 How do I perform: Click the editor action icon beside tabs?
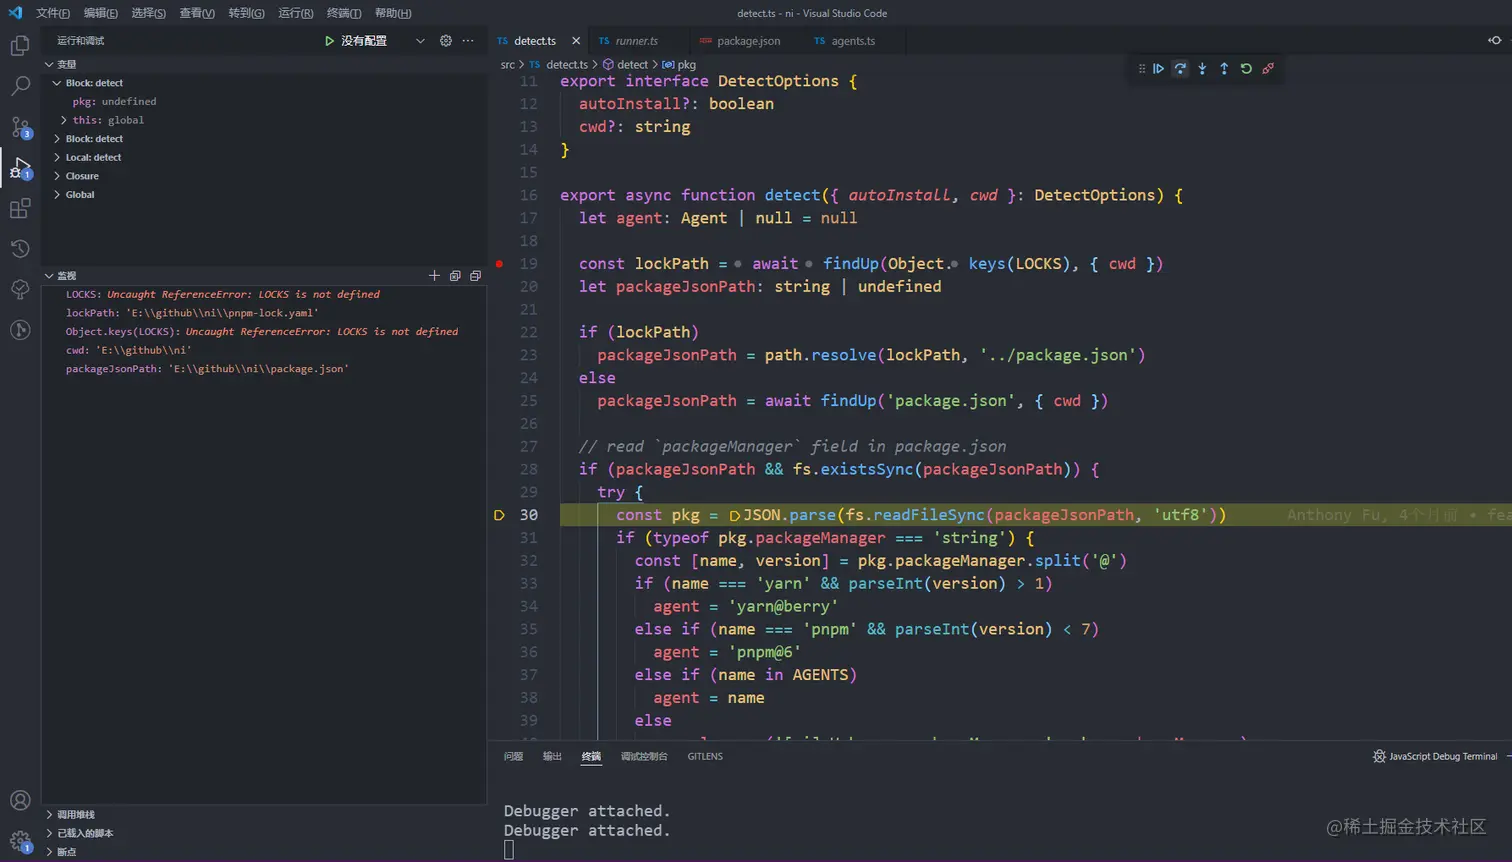tap(1495, 41)
